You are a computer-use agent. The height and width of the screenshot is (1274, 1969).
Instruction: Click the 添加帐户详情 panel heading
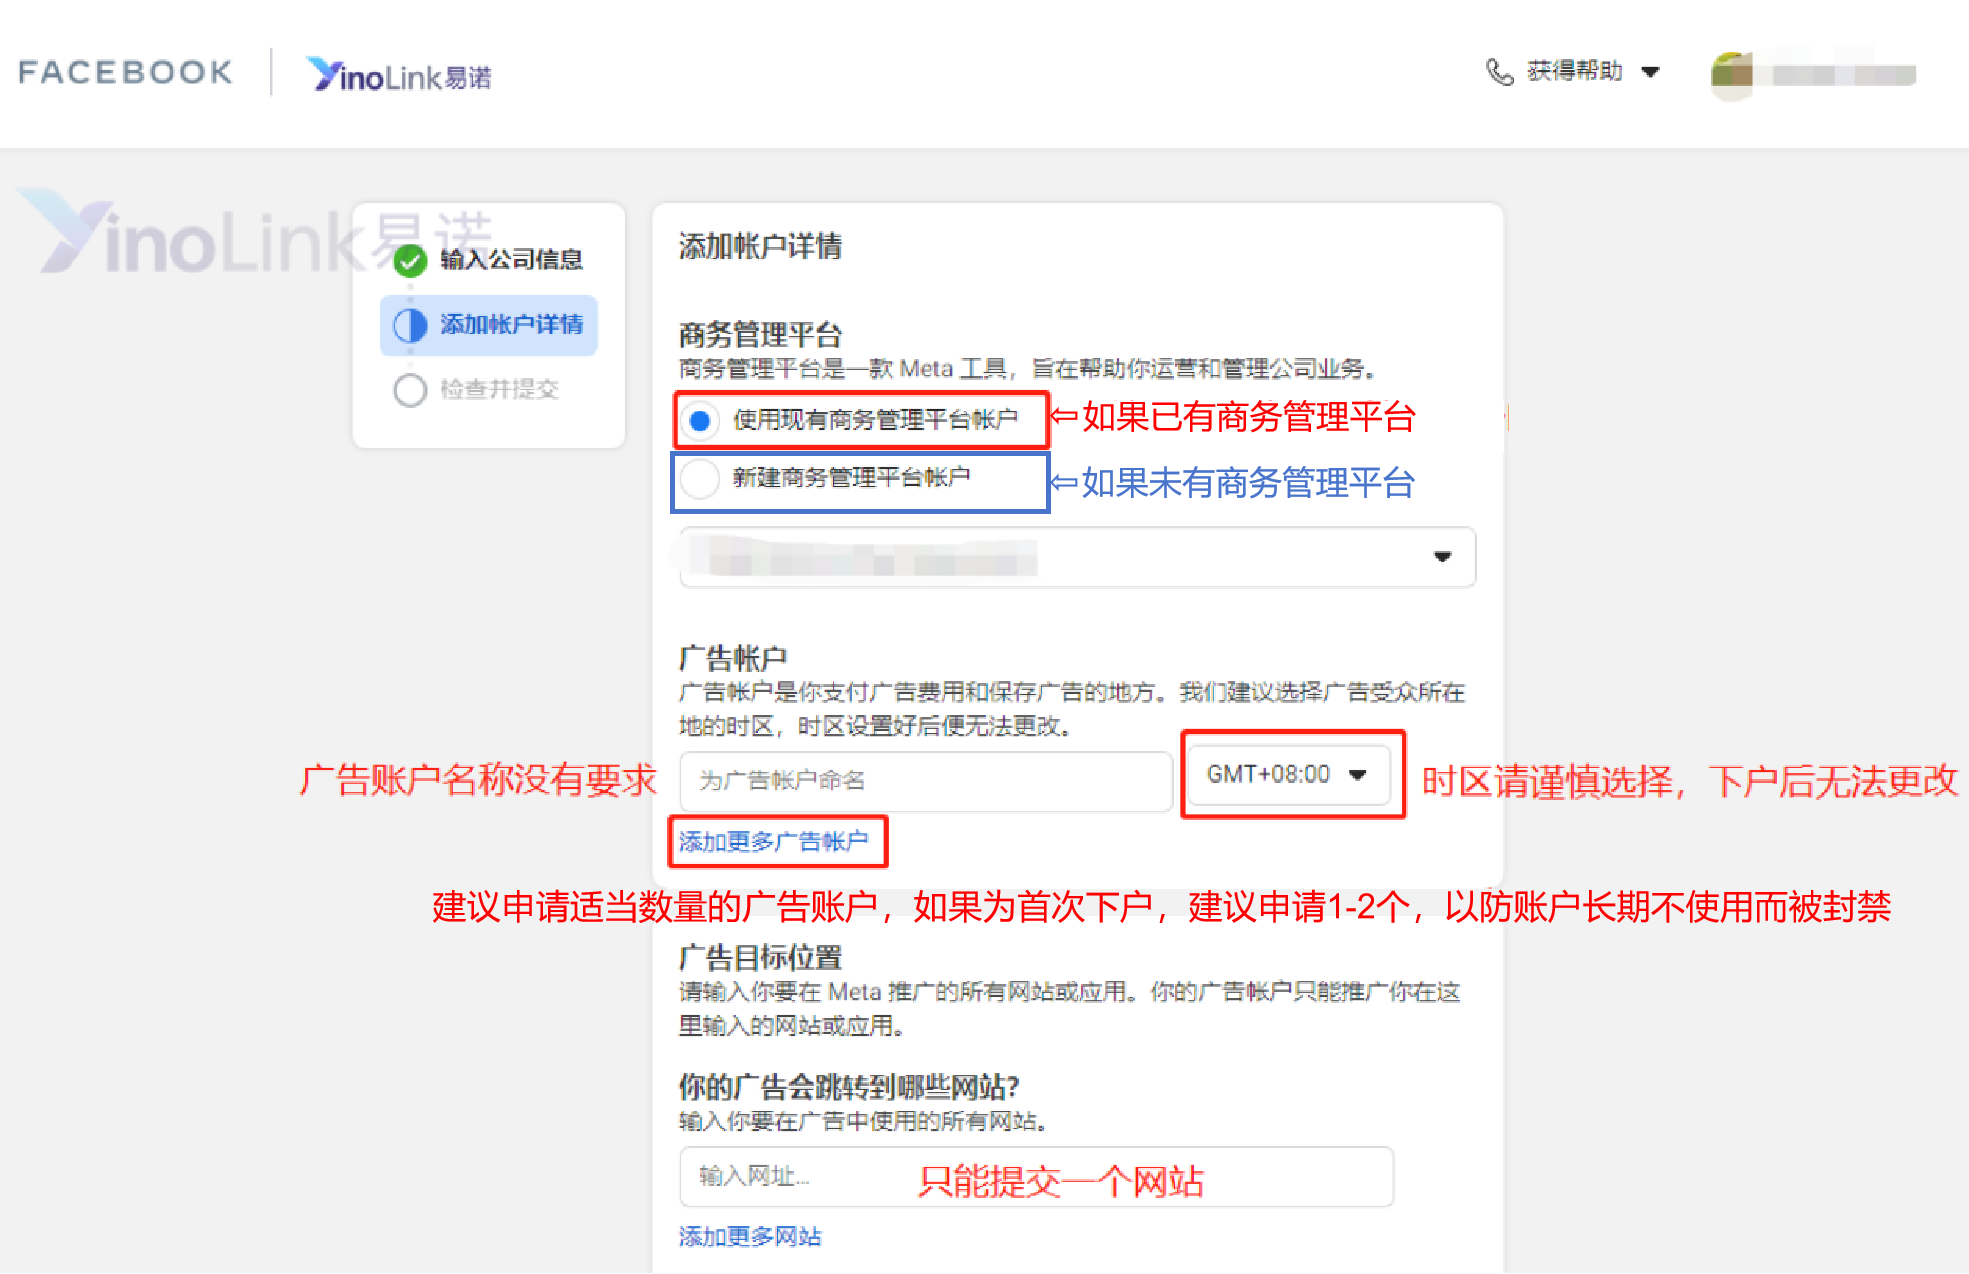pos(760,246)
